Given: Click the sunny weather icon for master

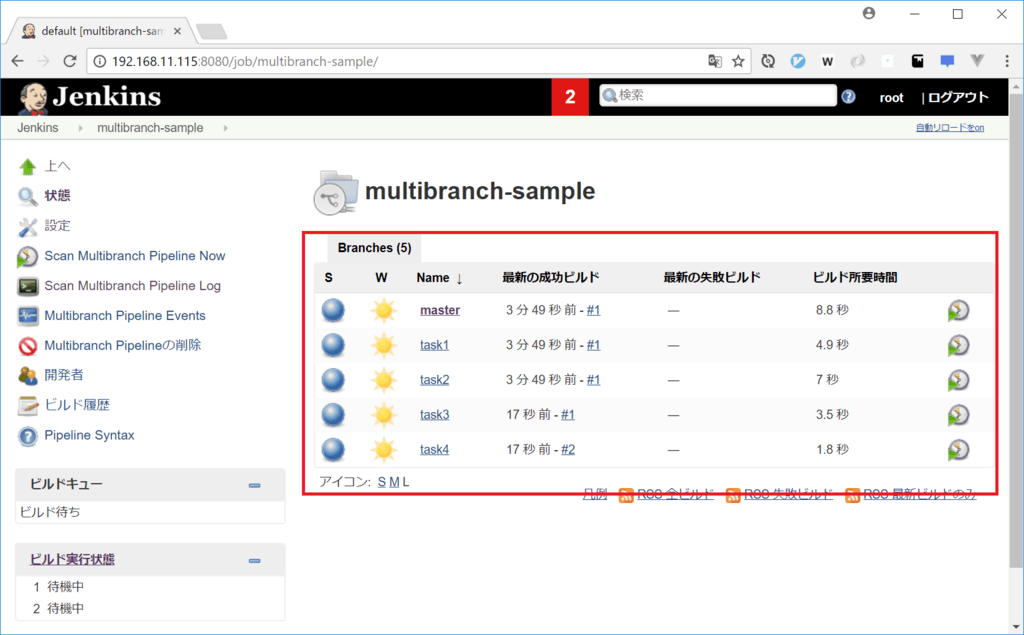Looking at the screenshot, I should [x=383, y=310].
